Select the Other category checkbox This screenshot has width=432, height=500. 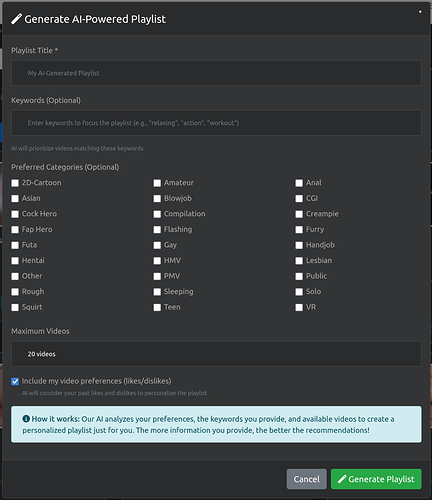pos(15,276)
